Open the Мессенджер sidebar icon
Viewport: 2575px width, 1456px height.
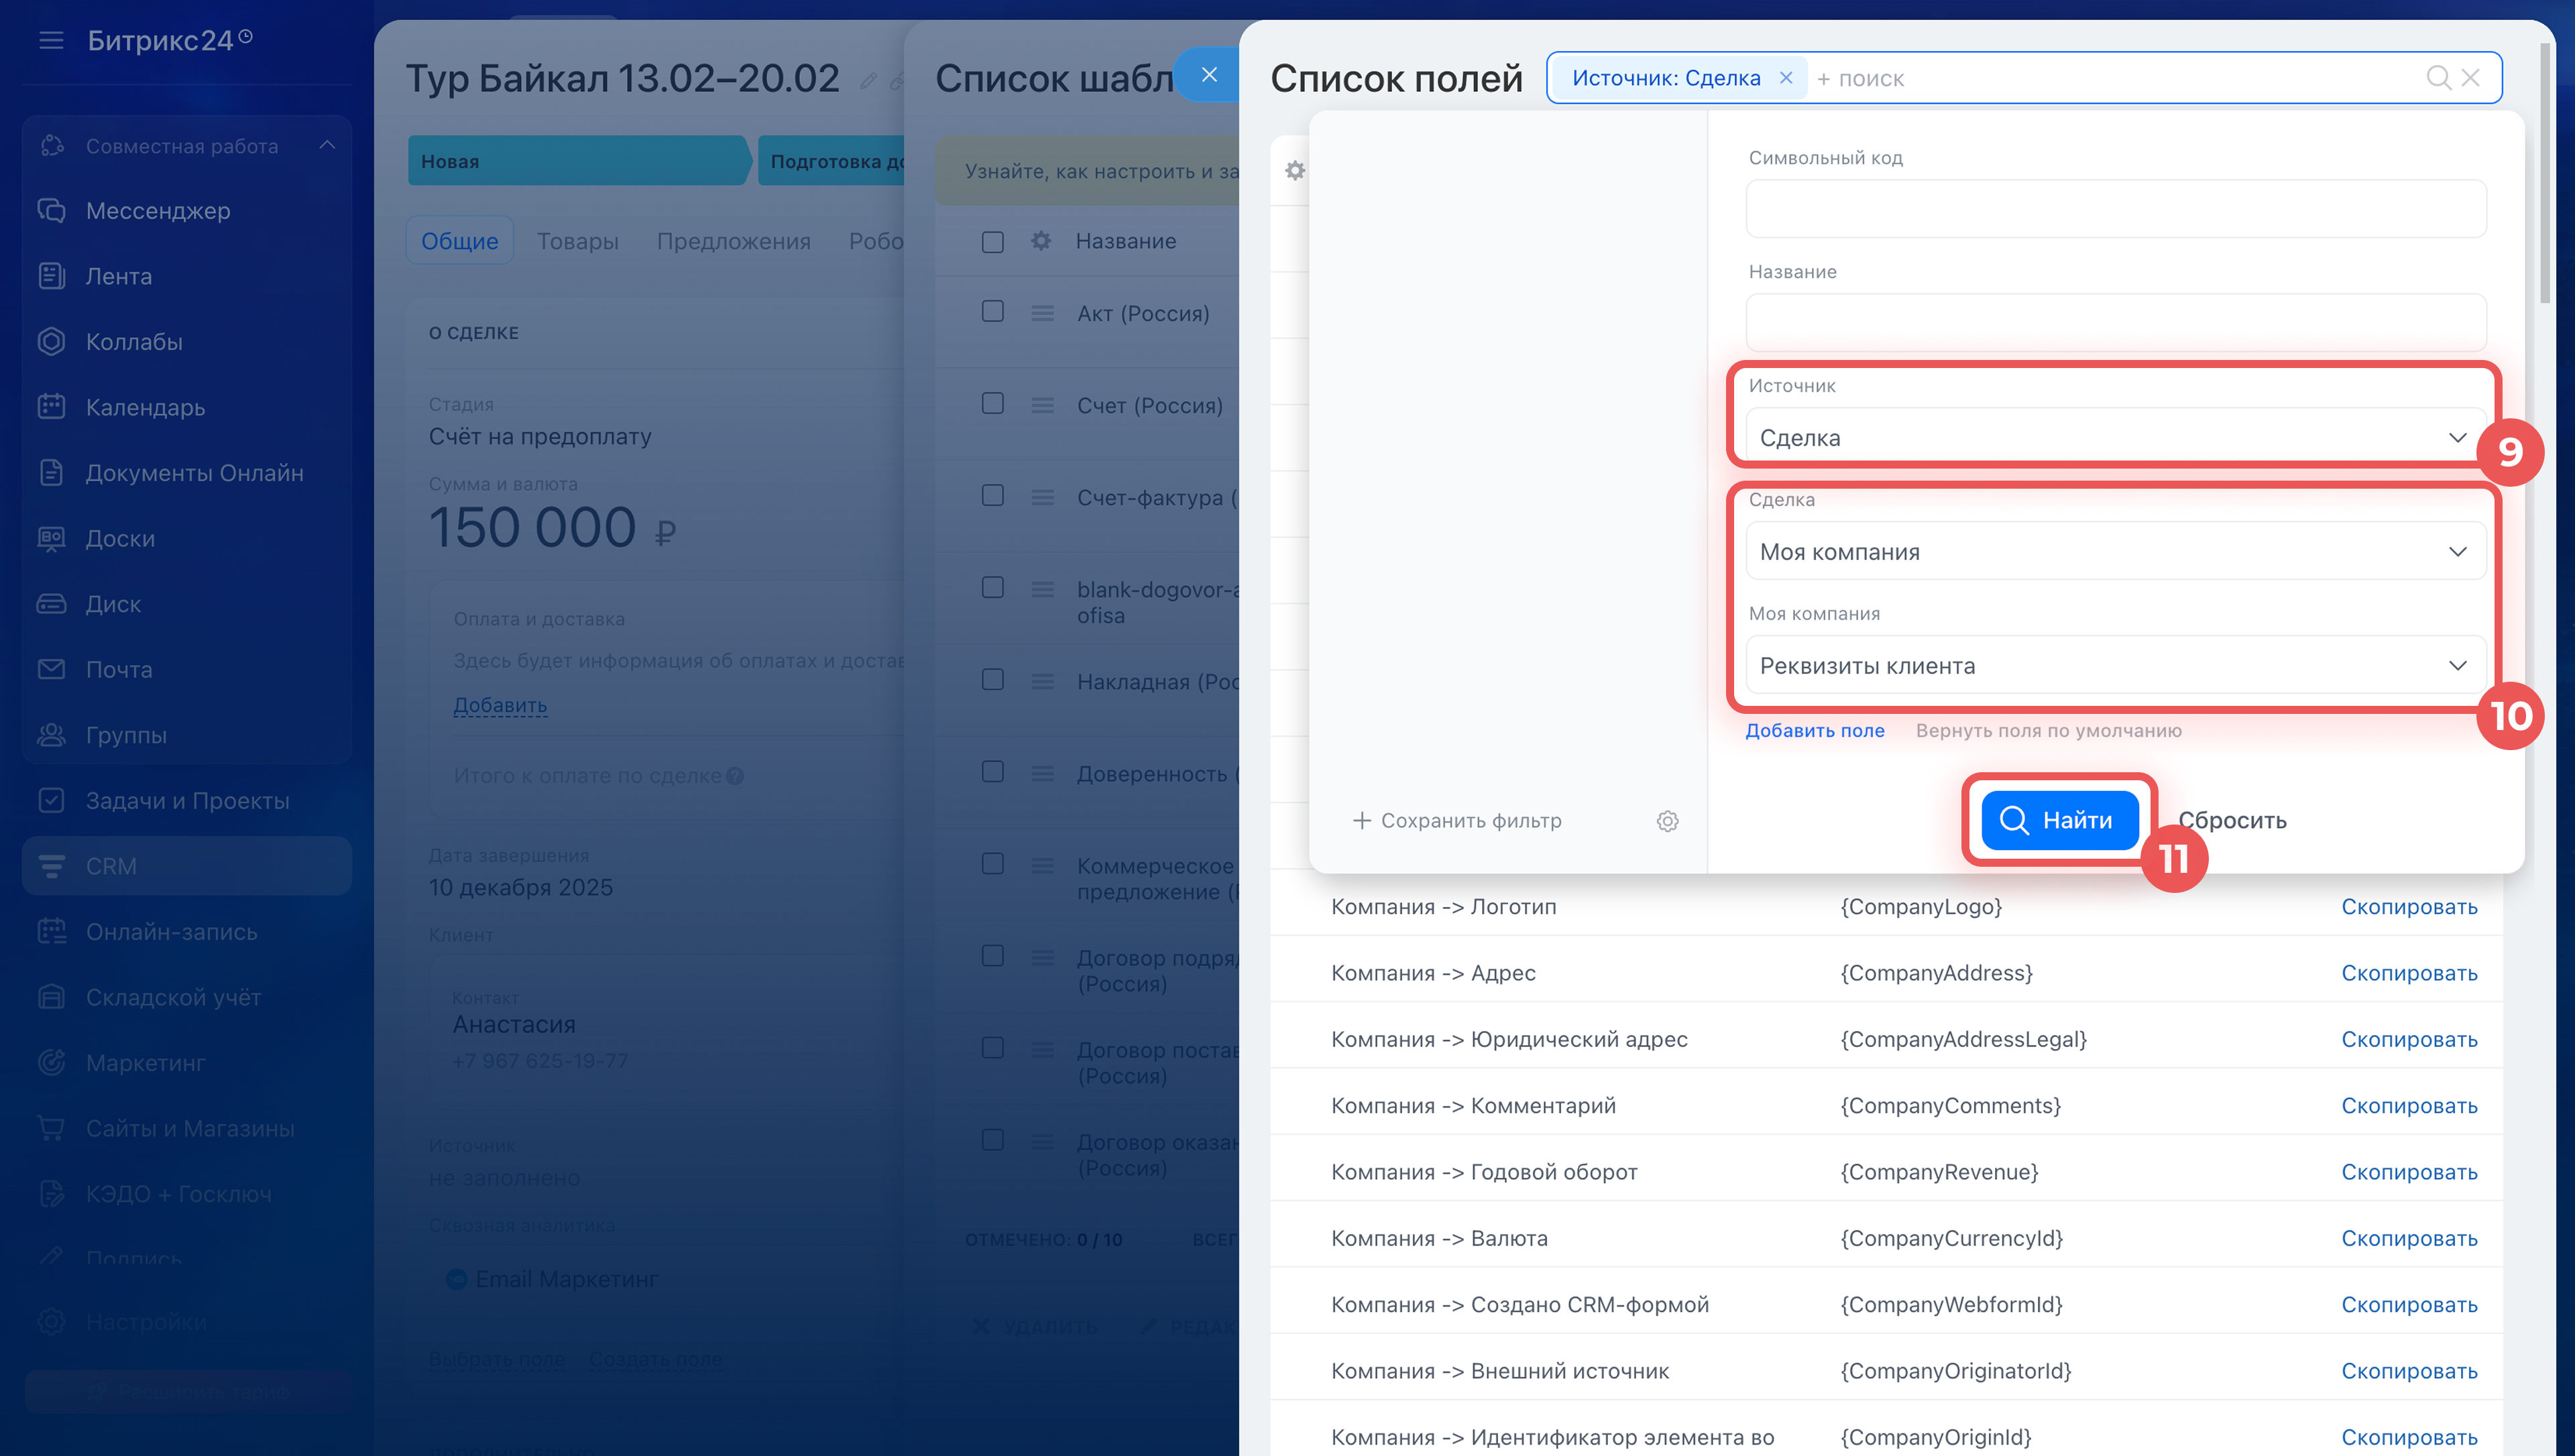[x=51, y=211]
